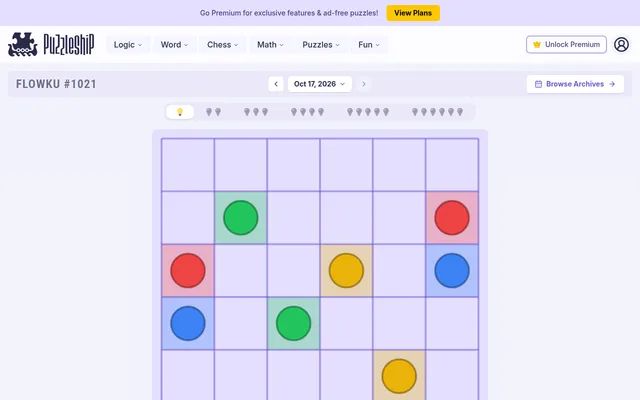This screenshot has width=640, height=400.
Task: Select six-bulb difficulty level
Action: (437, 112)
